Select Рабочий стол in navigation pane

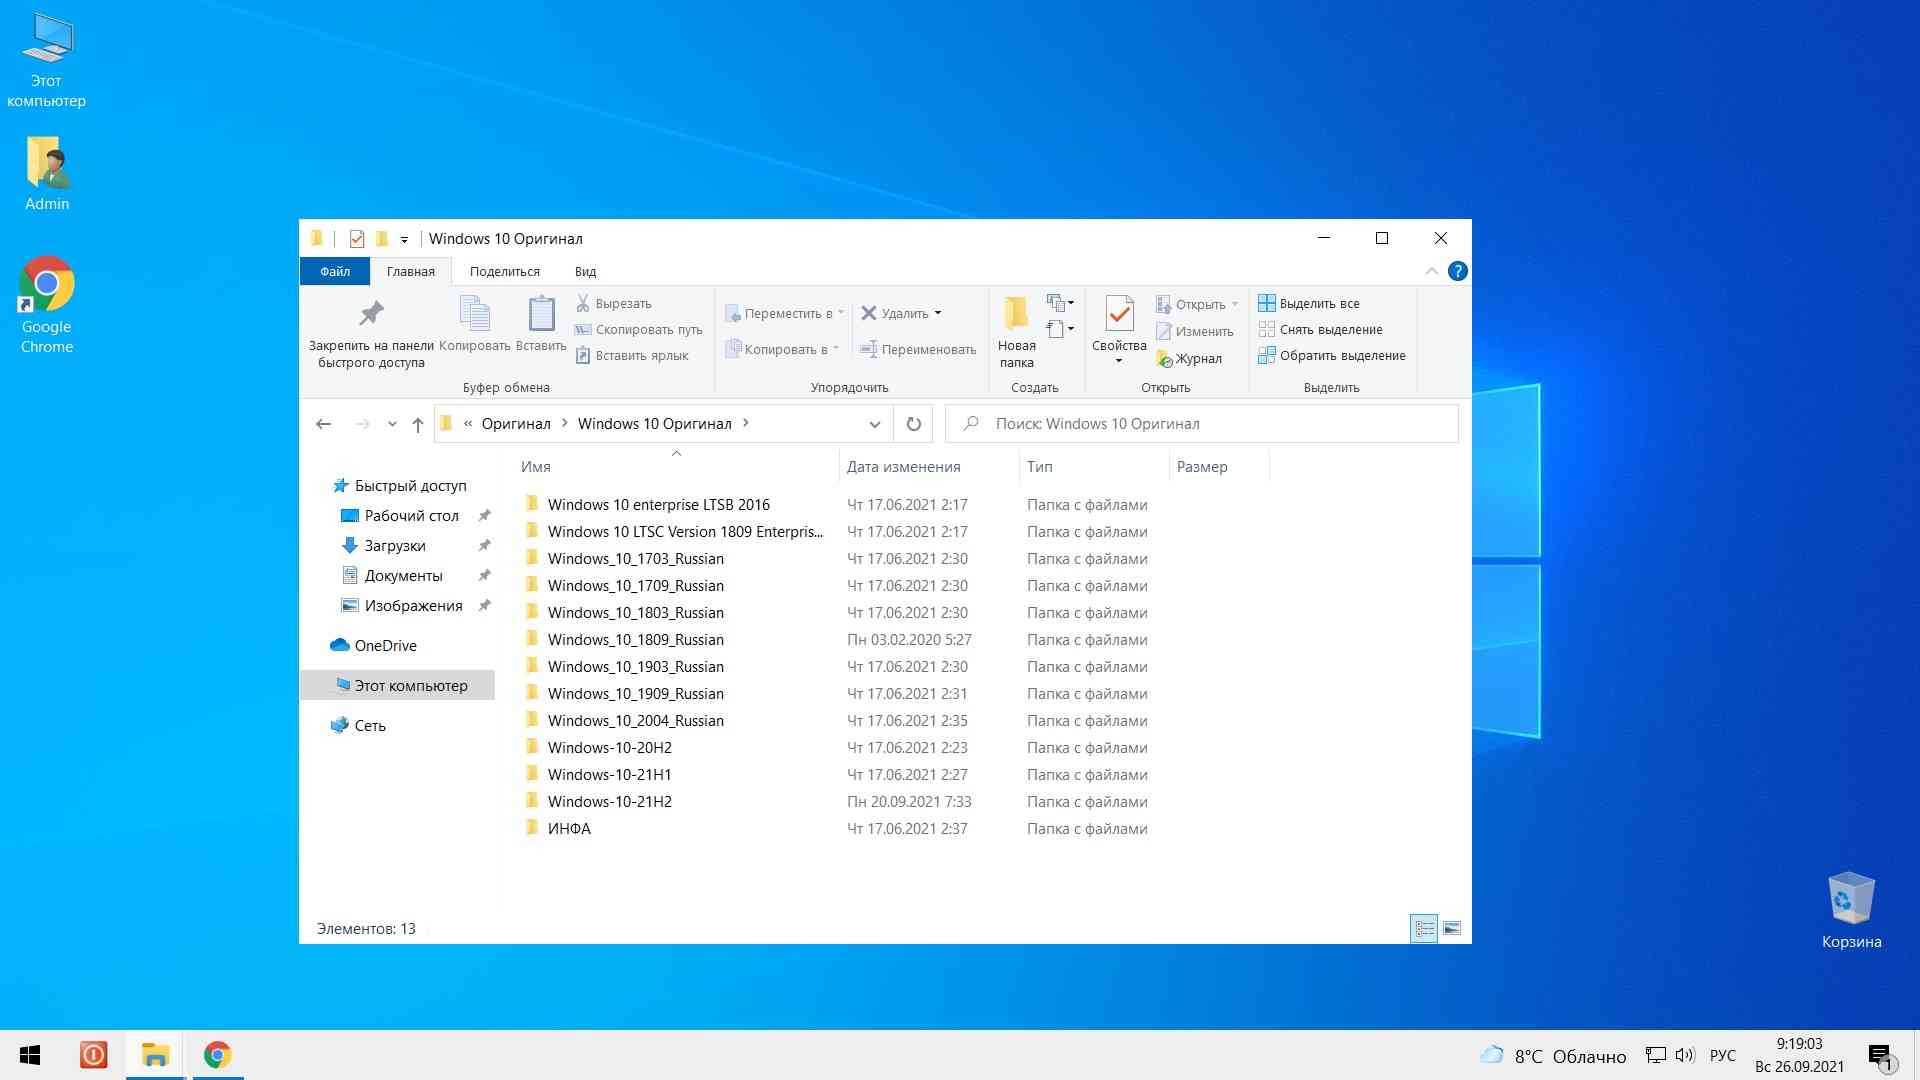(x=401, y=516)
